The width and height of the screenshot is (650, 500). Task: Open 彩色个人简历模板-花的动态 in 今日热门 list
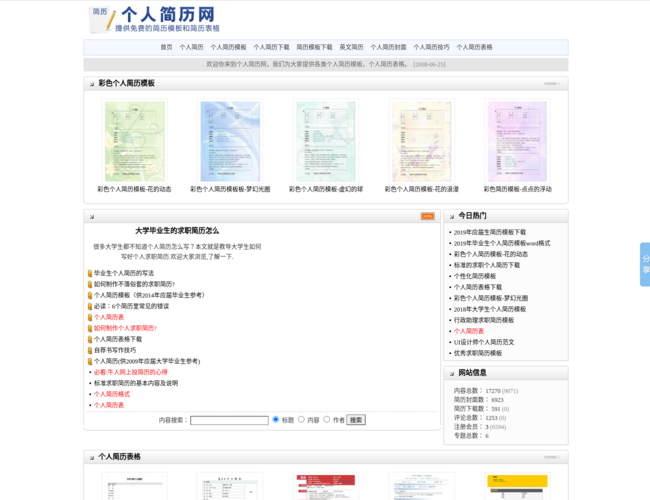(x=491, y=254)
